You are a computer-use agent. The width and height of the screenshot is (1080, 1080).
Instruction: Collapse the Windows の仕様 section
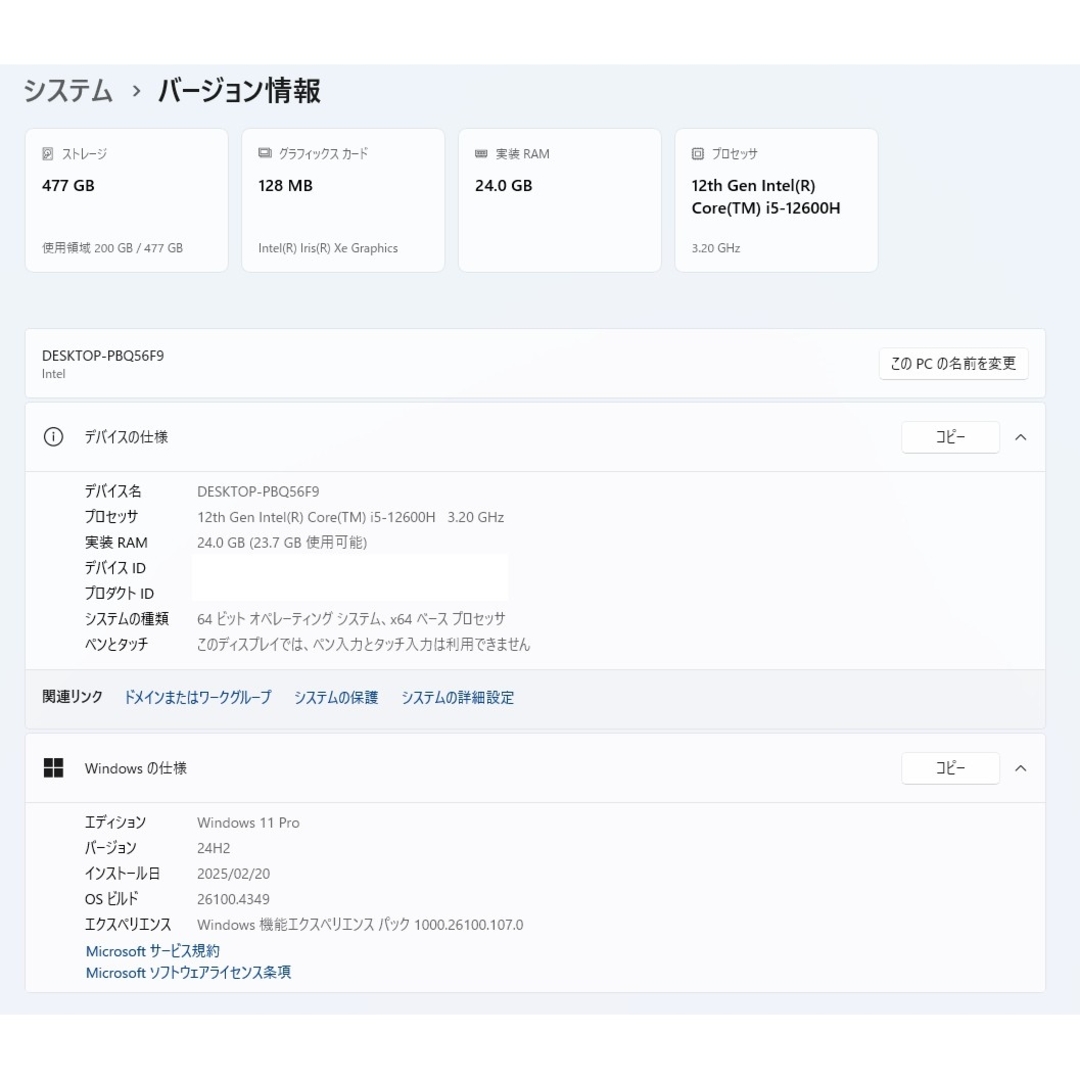click(1021, 768)
